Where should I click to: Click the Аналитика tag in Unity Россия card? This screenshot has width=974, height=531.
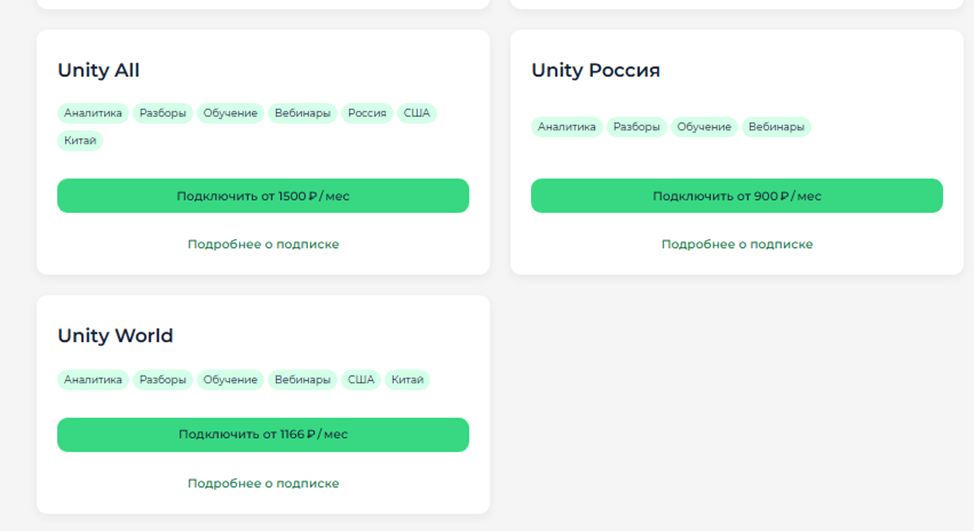[567, 127]
